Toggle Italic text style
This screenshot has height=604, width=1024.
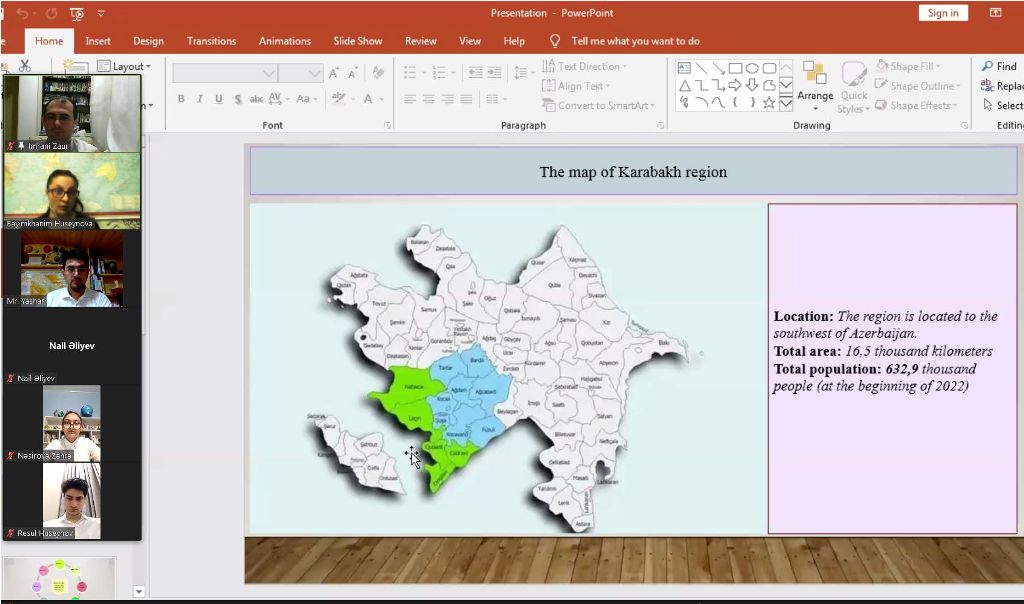pyautogui.click(x=200, y=99)
